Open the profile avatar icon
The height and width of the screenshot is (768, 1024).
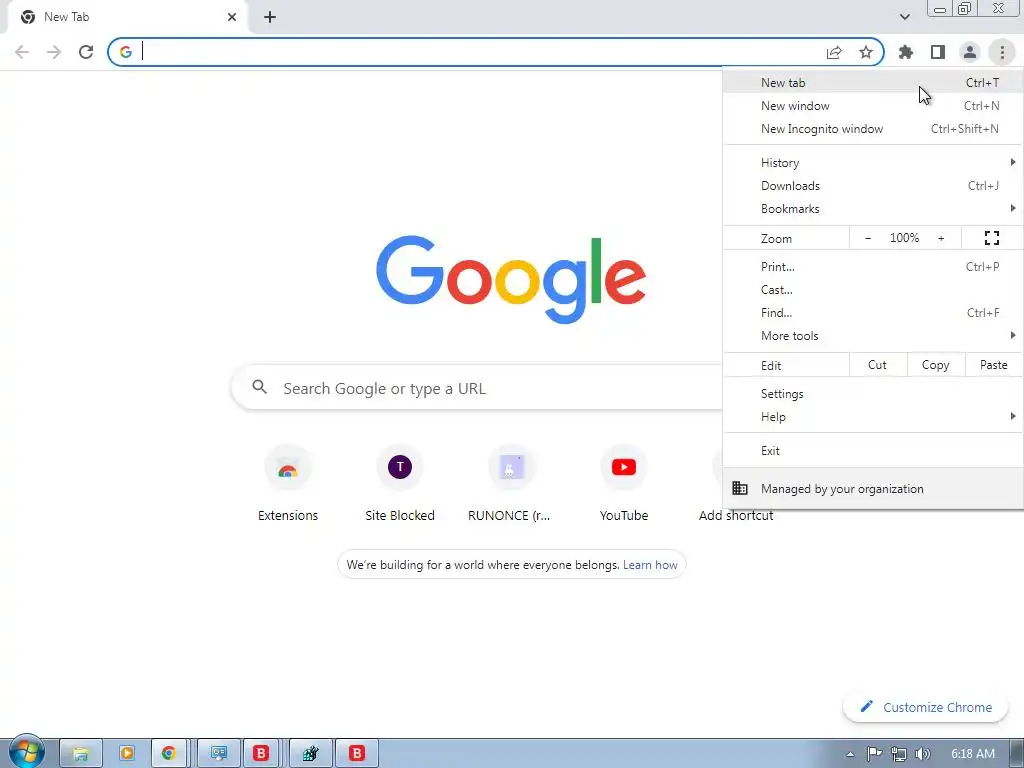[x=970, y=52]
